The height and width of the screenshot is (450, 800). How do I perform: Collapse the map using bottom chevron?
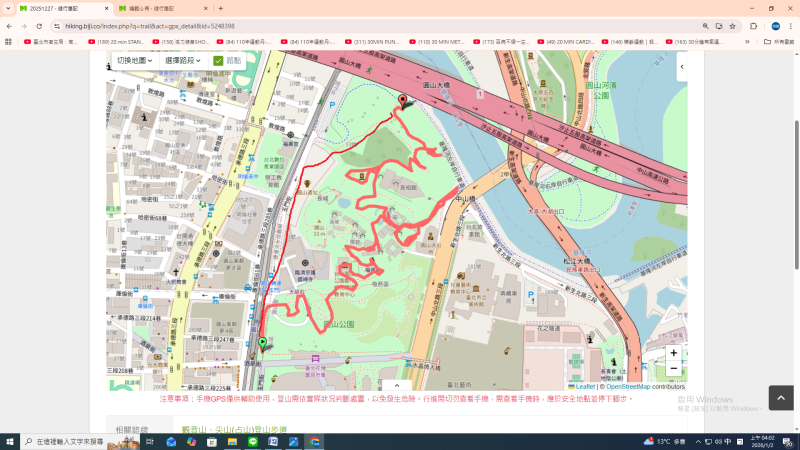[x=396, y=385]
